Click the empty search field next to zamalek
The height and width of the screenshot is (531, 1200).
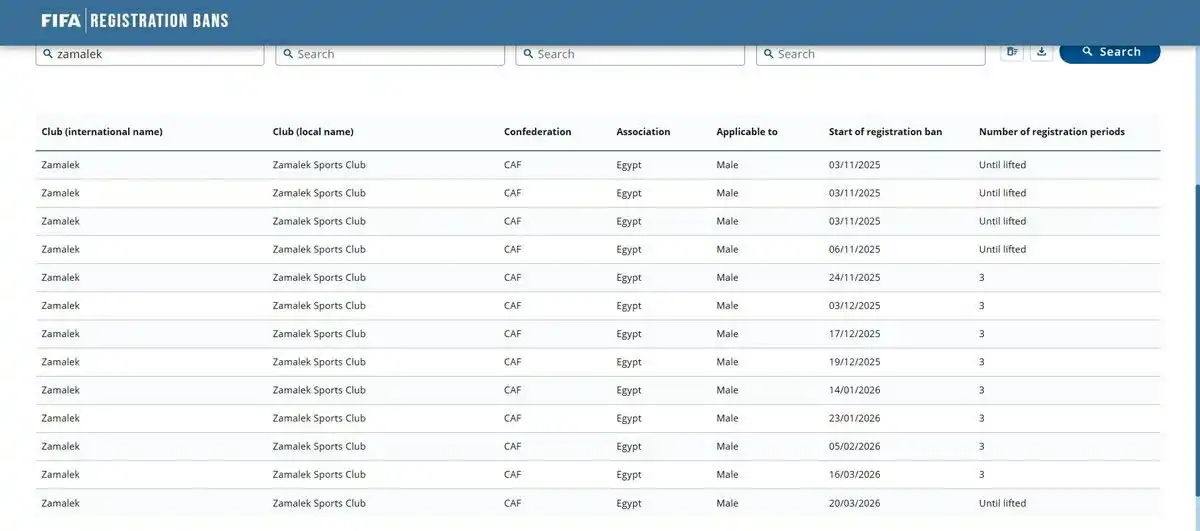pos(390,54)
